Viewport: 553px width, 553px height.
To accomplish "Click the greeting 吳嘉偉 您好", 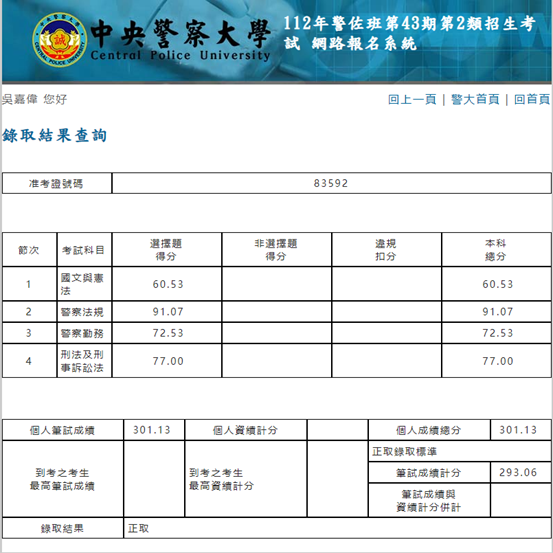I will pos(34,99).
